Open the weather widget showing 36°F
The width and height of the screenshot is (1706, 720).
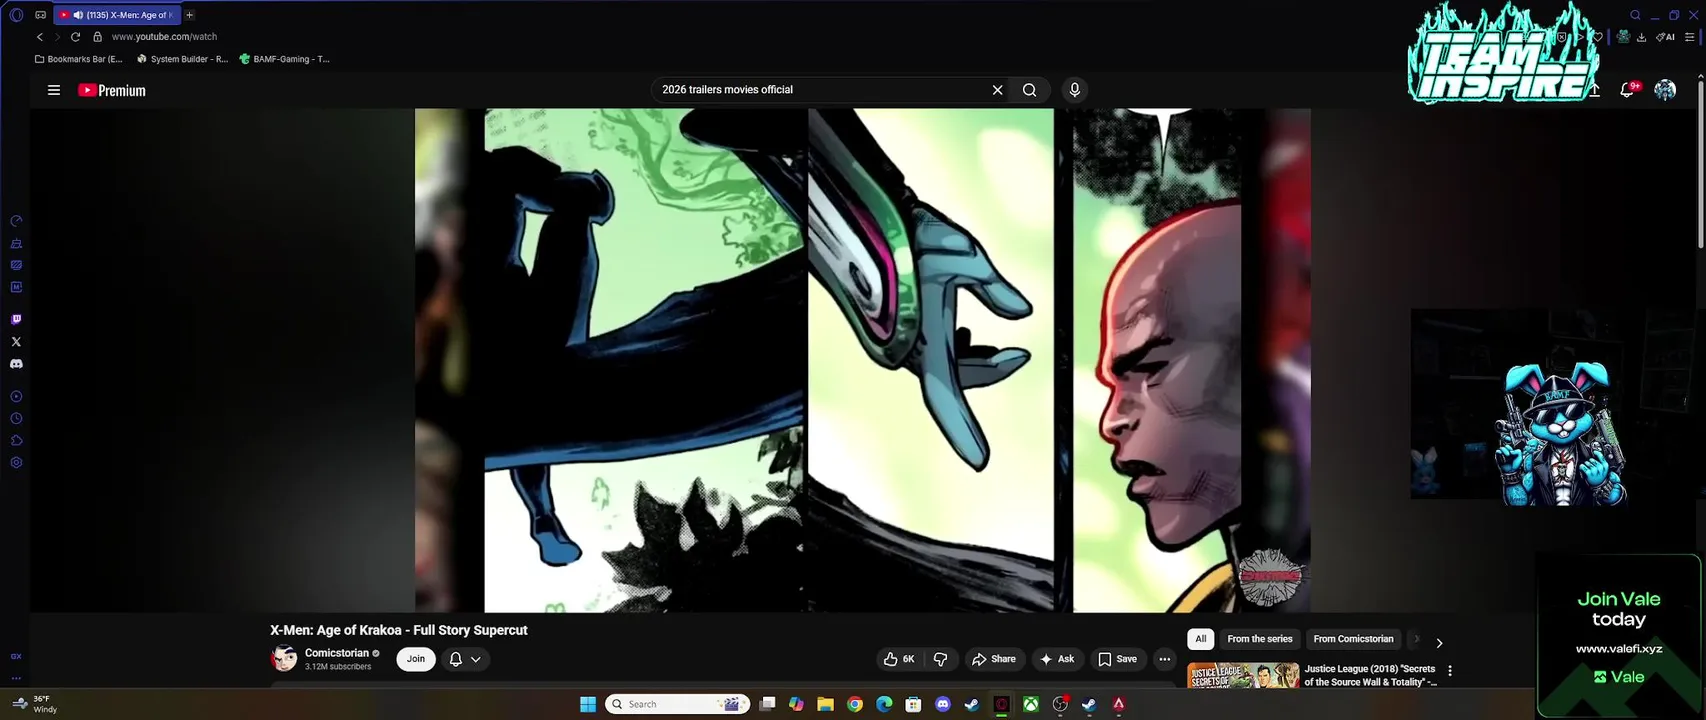pyautogui.click(x=35, y=704)
